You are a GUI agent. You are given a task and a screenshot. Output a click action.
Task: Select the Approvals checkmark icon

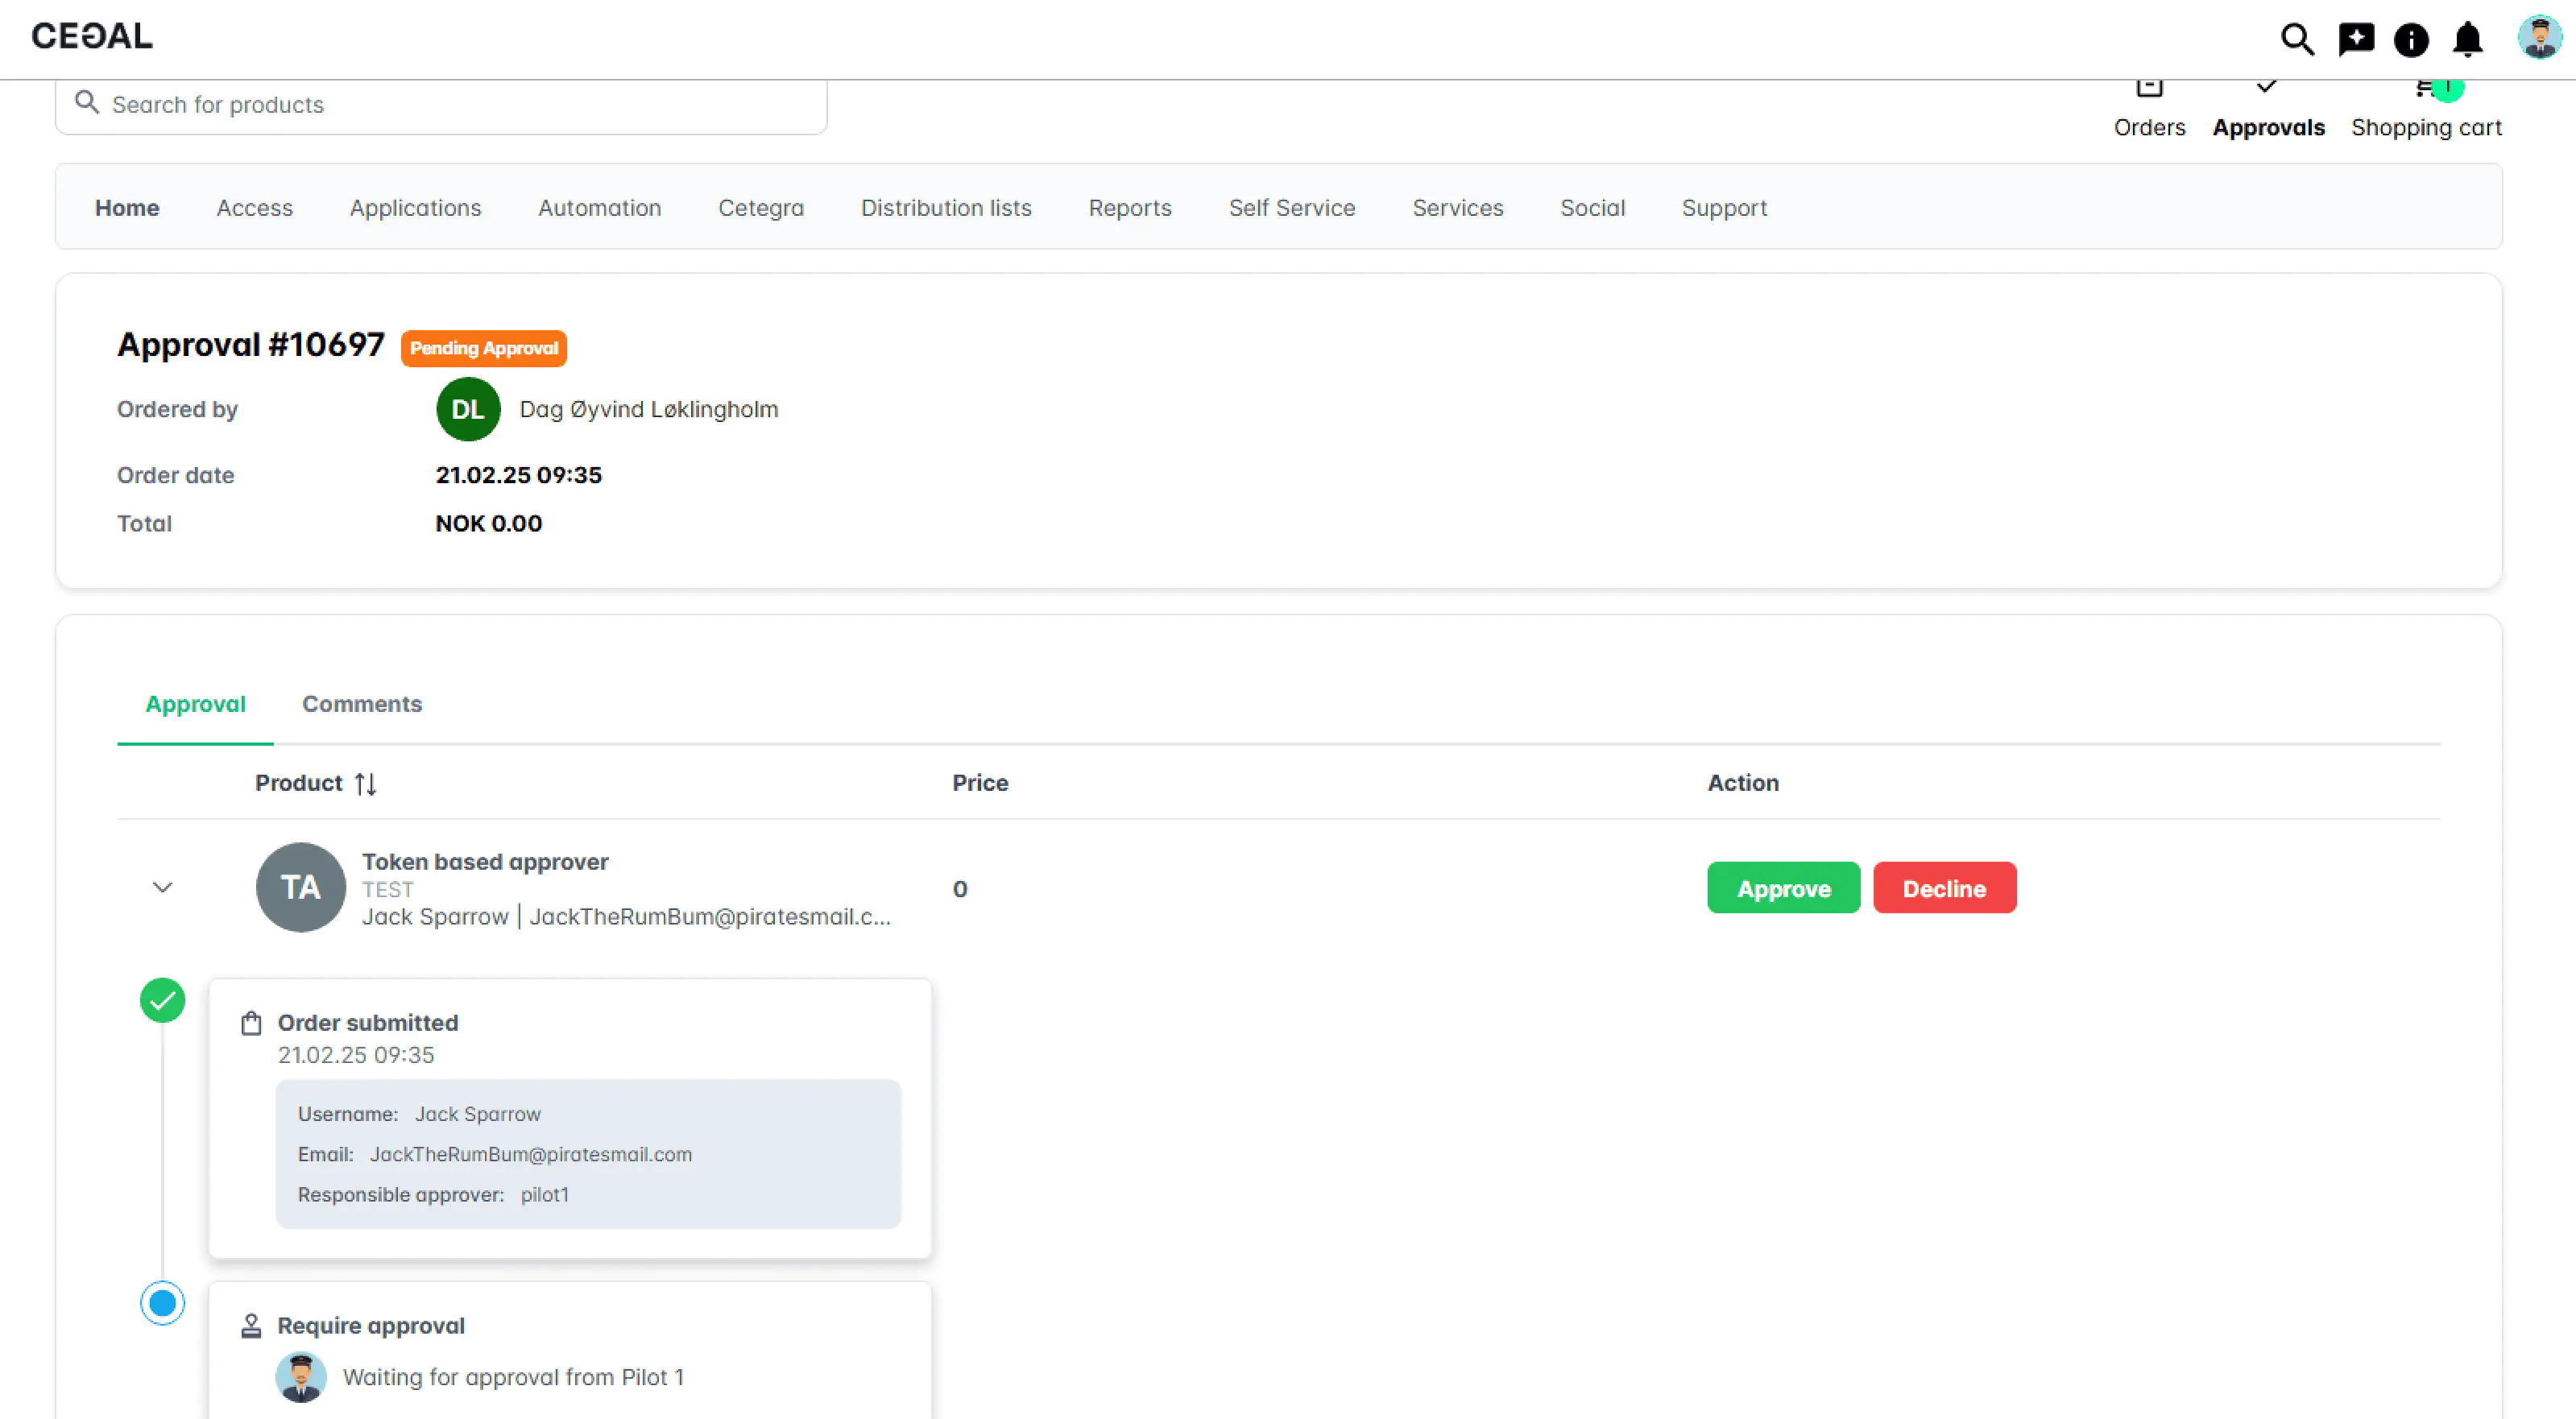click(2267, 88)
